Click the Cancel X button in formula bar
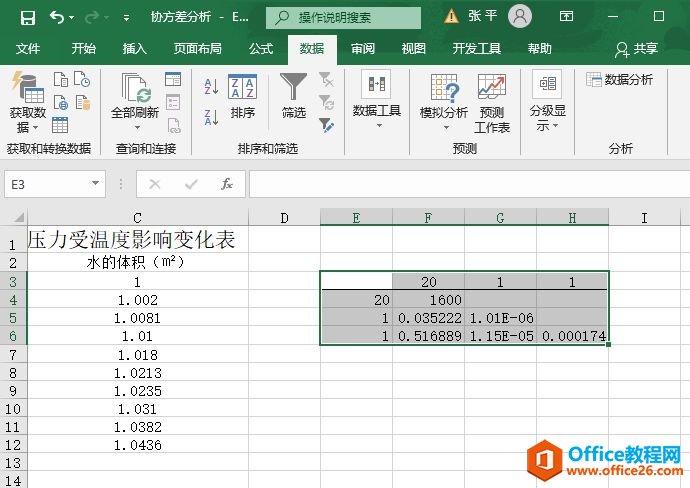This screenshot has width=690, height=488. coord(154,184)
